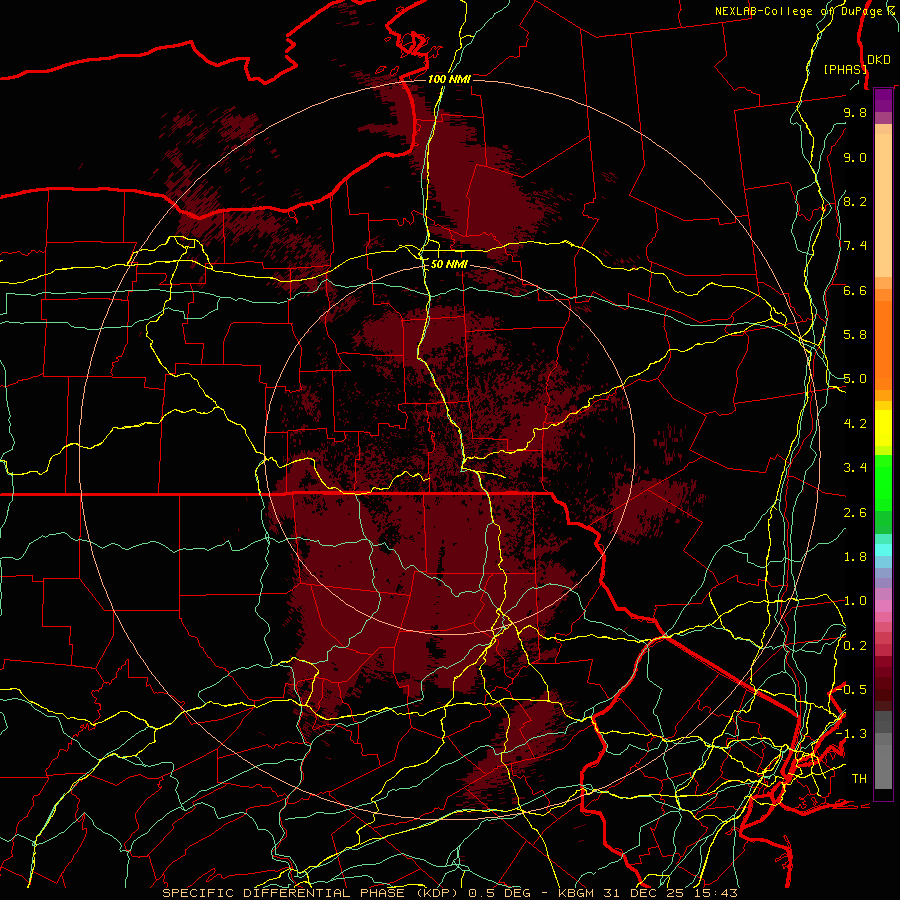Click the 9.8 color scale value
Screen dimensions: 900x900
[x=855, y=112]
